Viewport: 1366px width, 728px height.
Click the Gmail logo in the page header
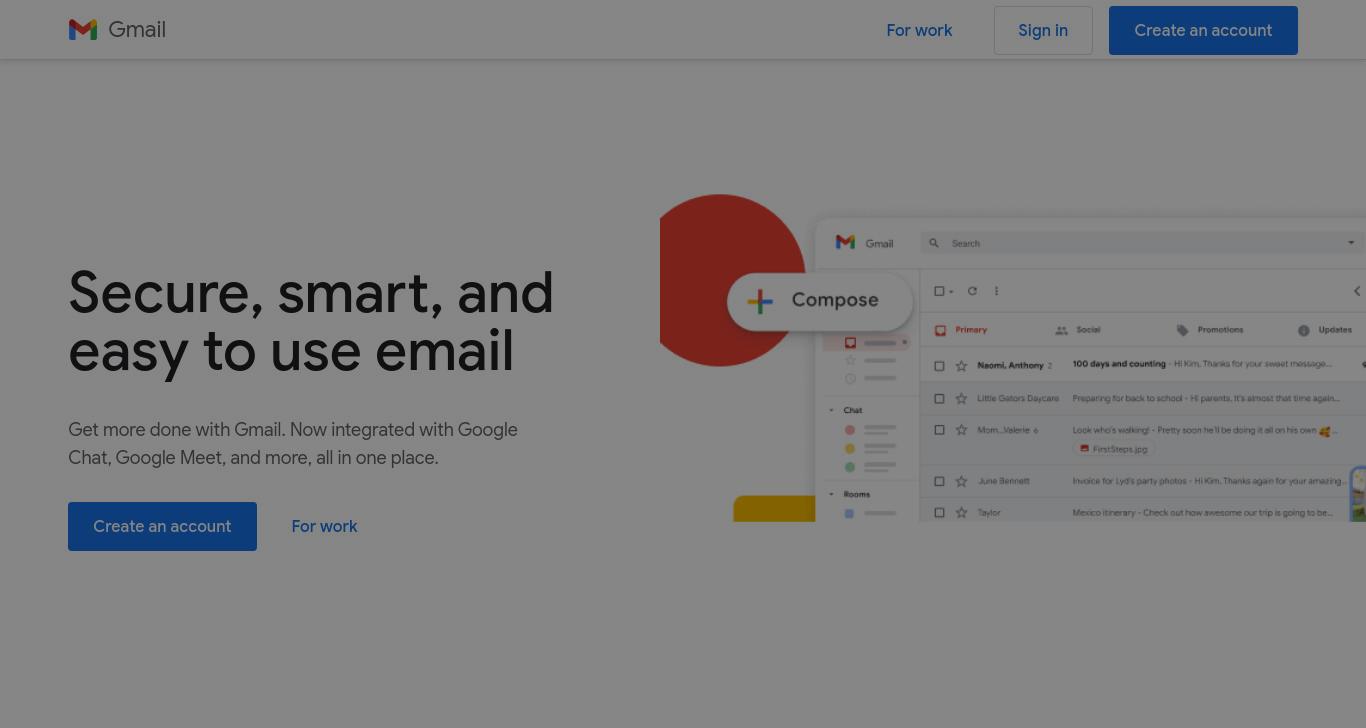pos(117,30)
